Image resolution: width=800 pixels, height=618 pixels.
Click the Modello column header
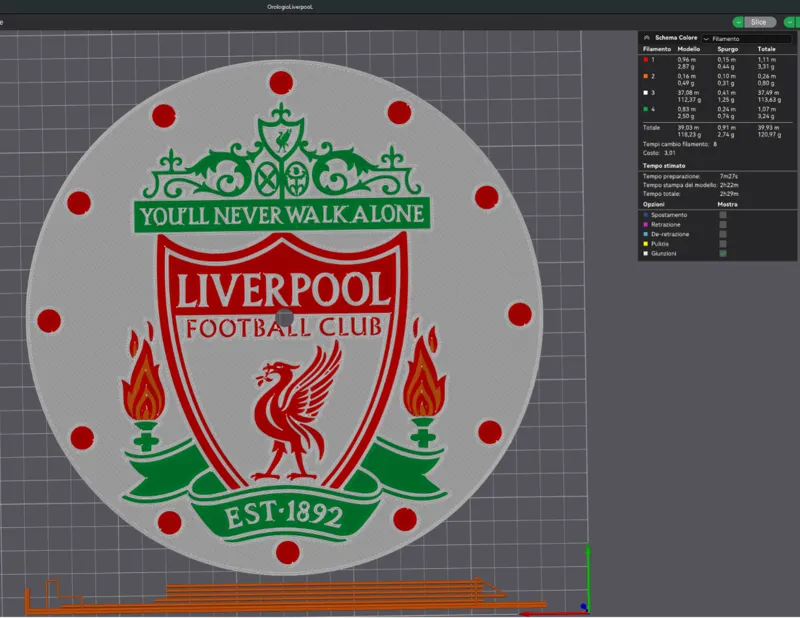pyautogui.click(x=689, y=49)
